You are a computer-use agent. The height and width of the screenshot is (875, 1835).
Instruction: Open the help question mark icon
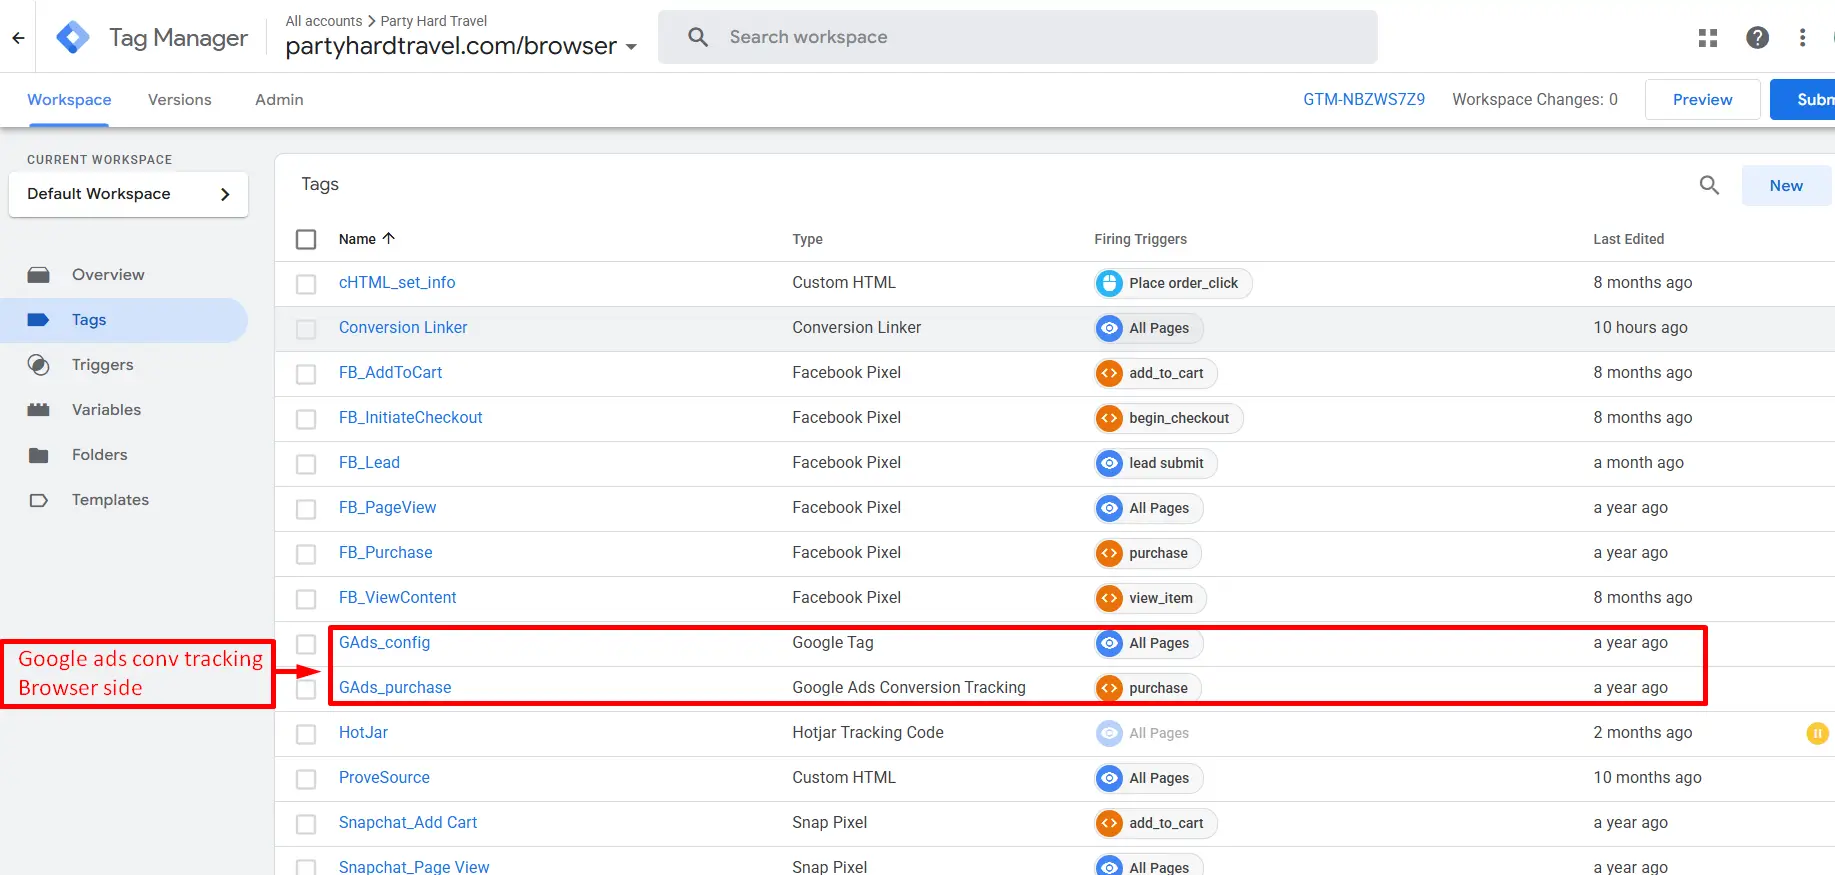[1757, 38]
